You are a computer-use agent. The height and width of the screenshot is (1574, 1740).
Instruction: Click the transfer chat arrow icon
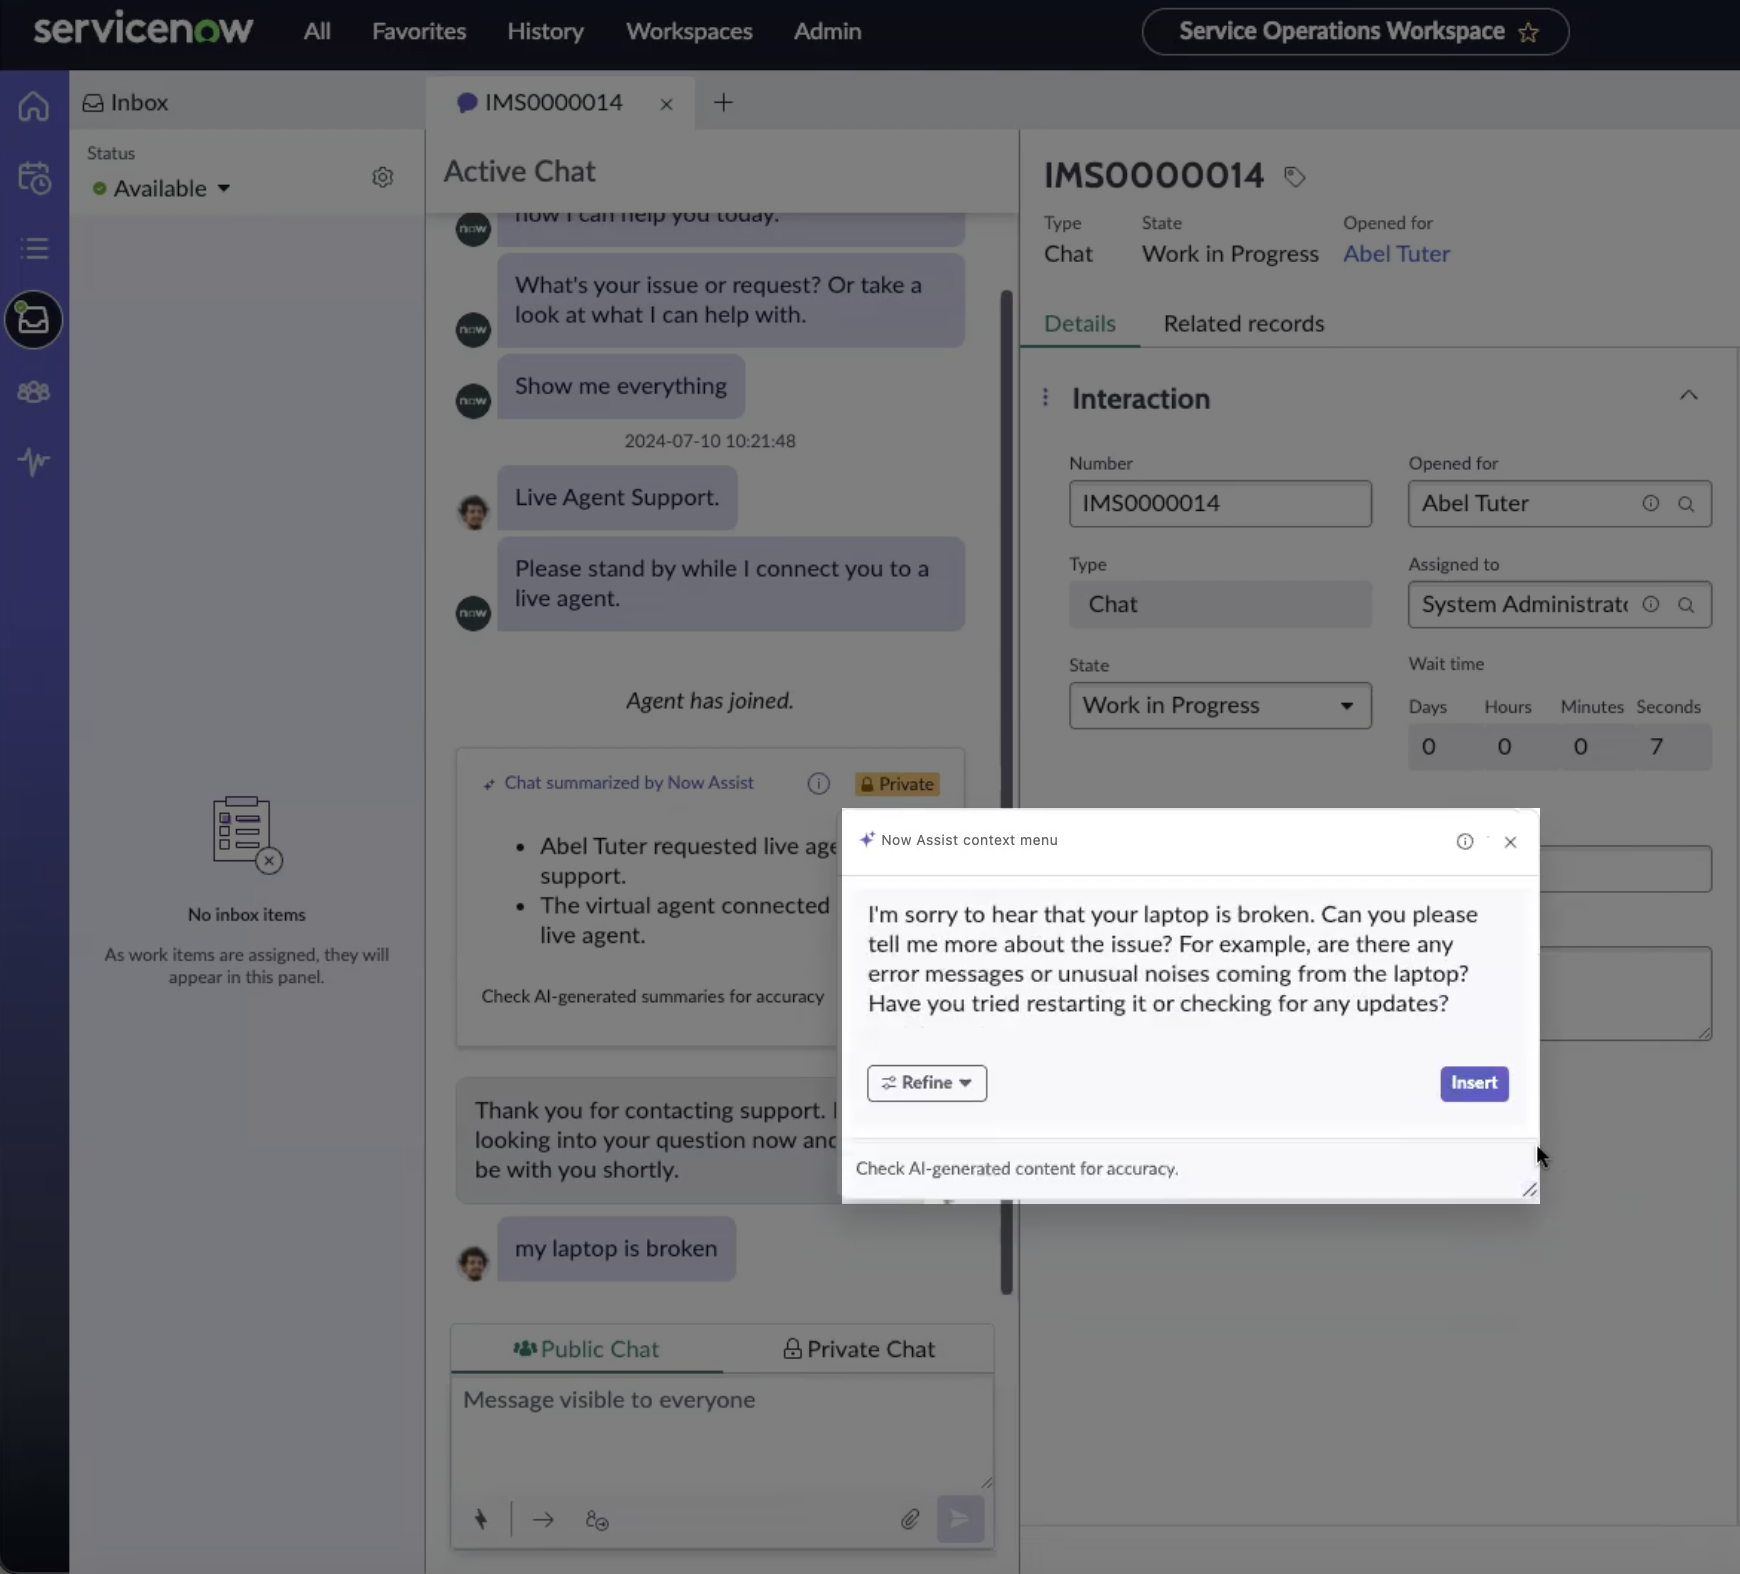click(x=543, y=1520)
